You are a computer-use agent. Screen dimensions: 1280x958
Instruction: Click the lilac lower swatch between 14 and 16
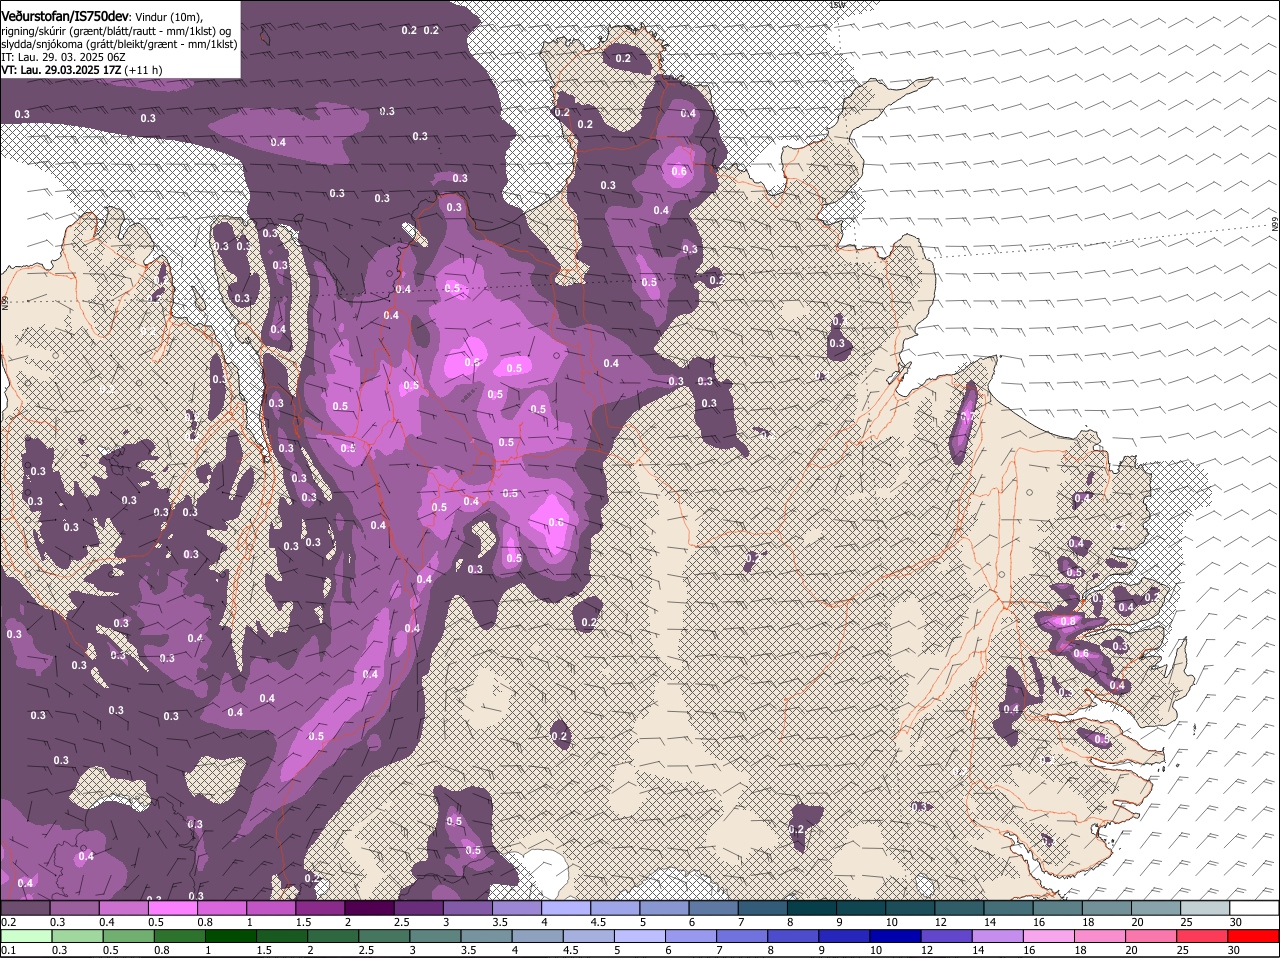(997, 936)
